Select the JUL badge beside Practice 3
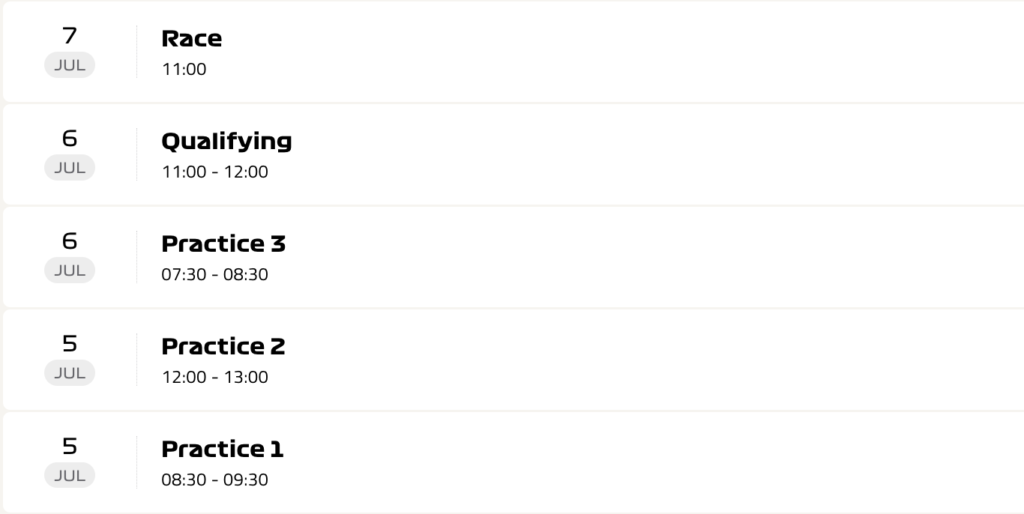Image resolution: width=1024 pixels, height=514 pixels. 69,270
